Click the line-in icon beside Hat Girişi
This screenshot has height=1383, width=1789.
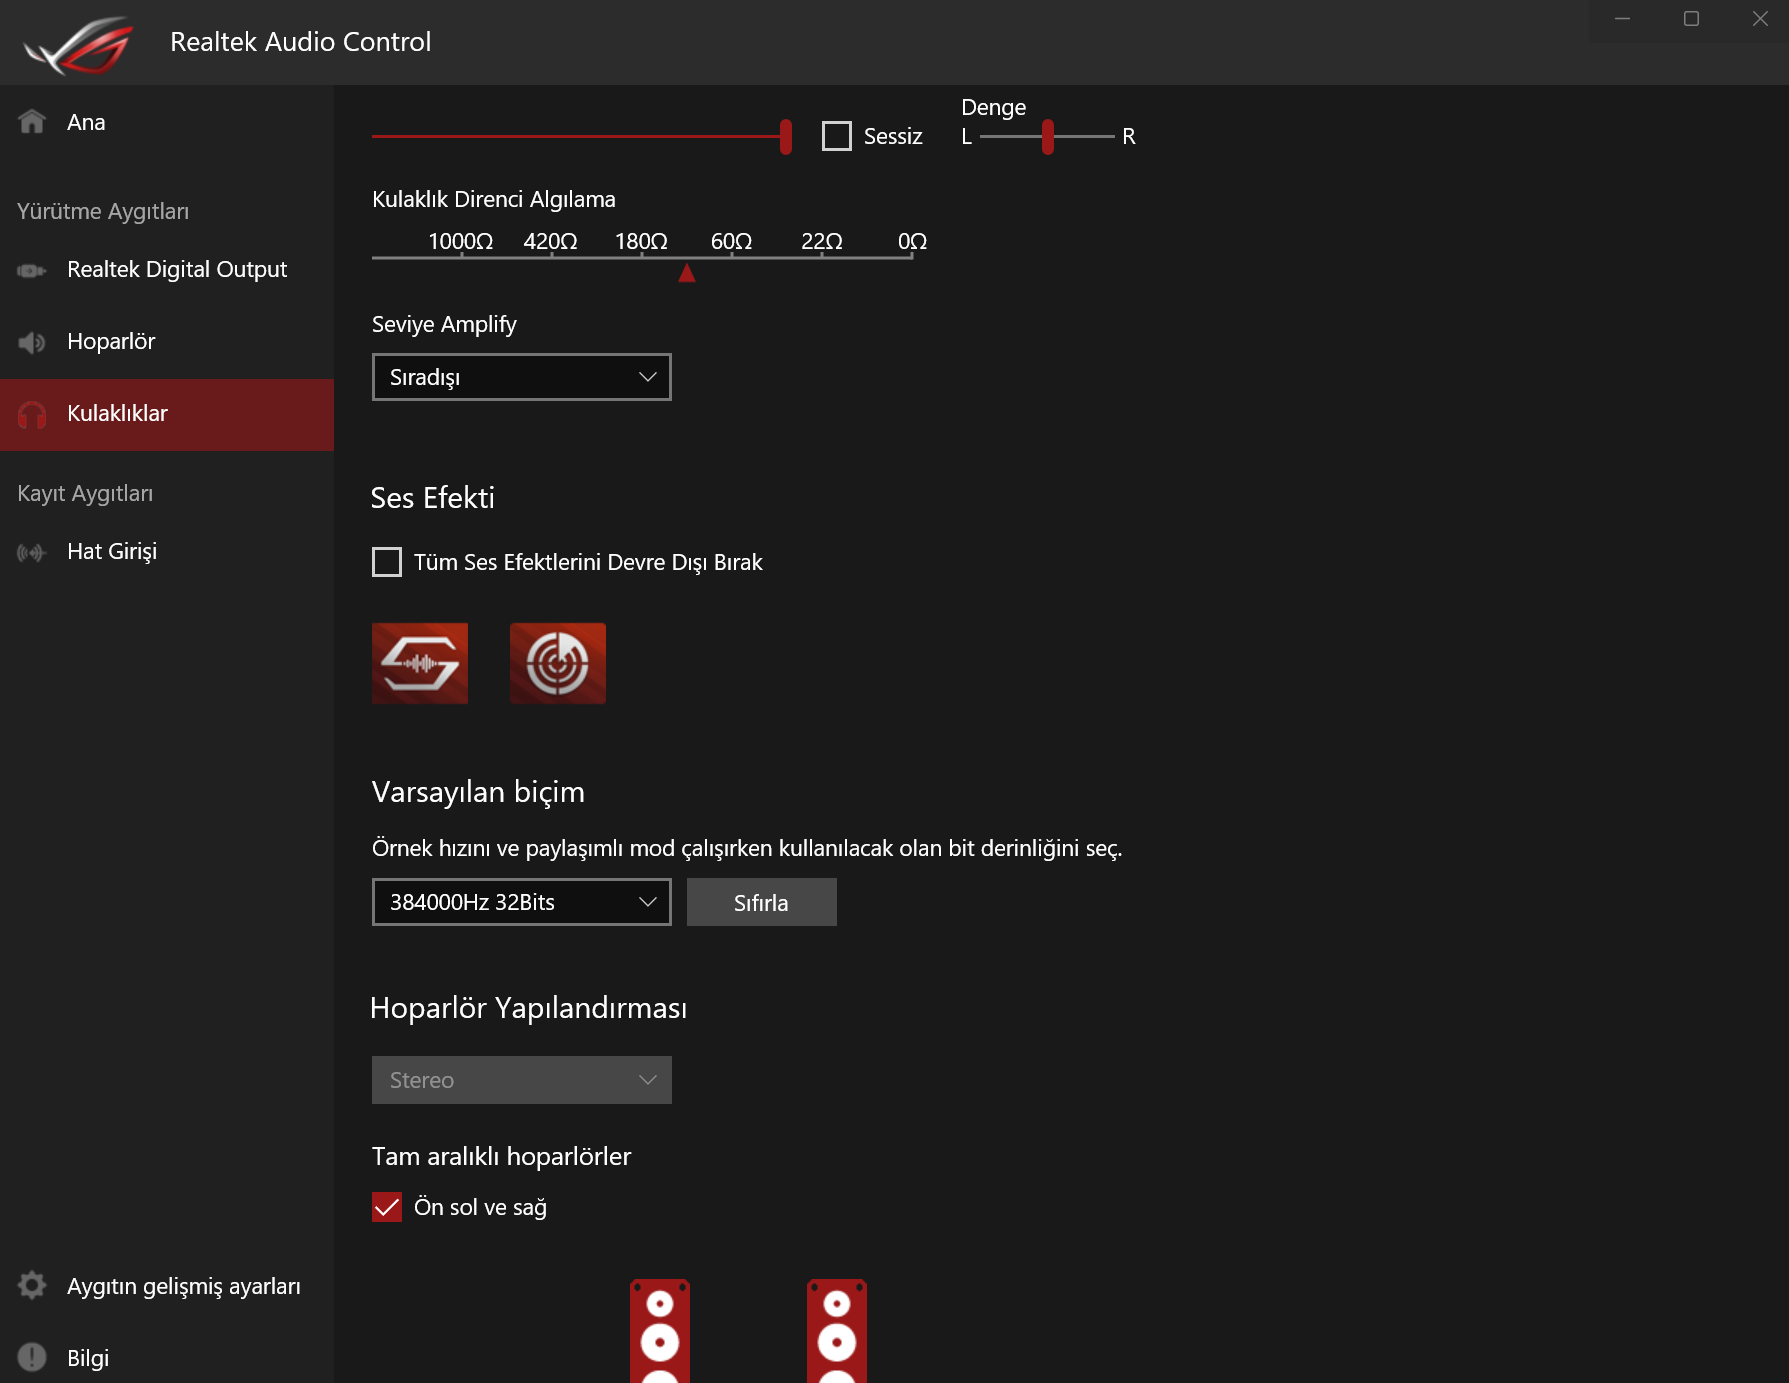tap(32, 552)
